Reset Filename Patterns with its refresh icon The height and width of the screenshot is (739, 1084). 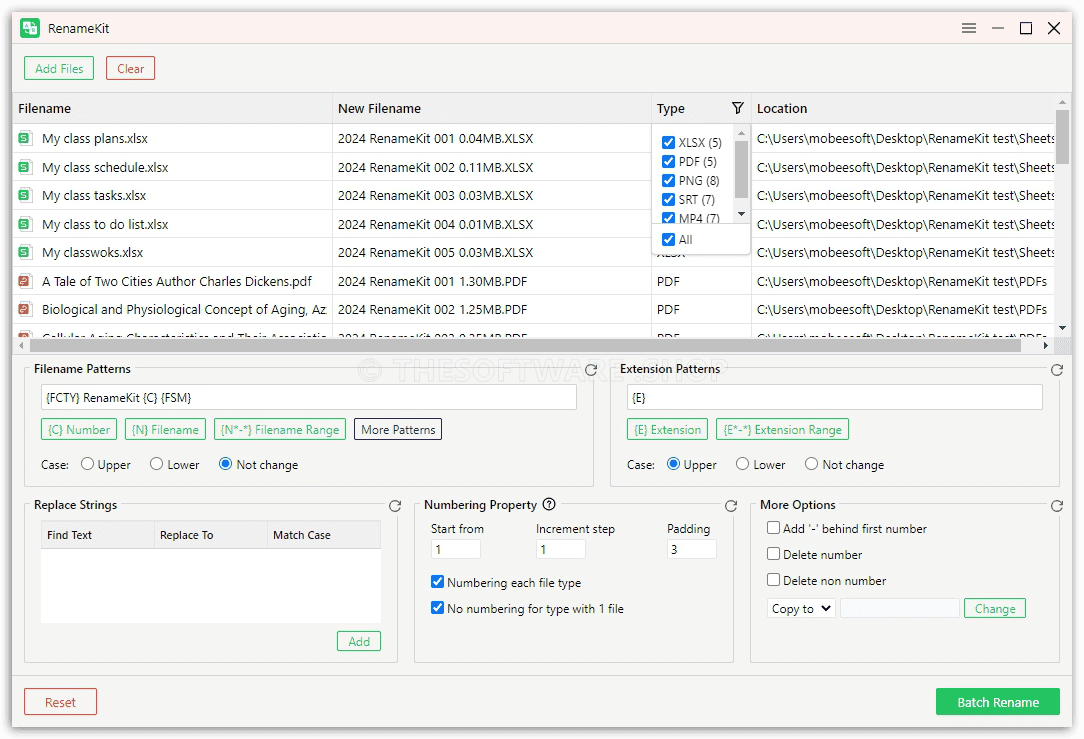[x=590, y=370]
